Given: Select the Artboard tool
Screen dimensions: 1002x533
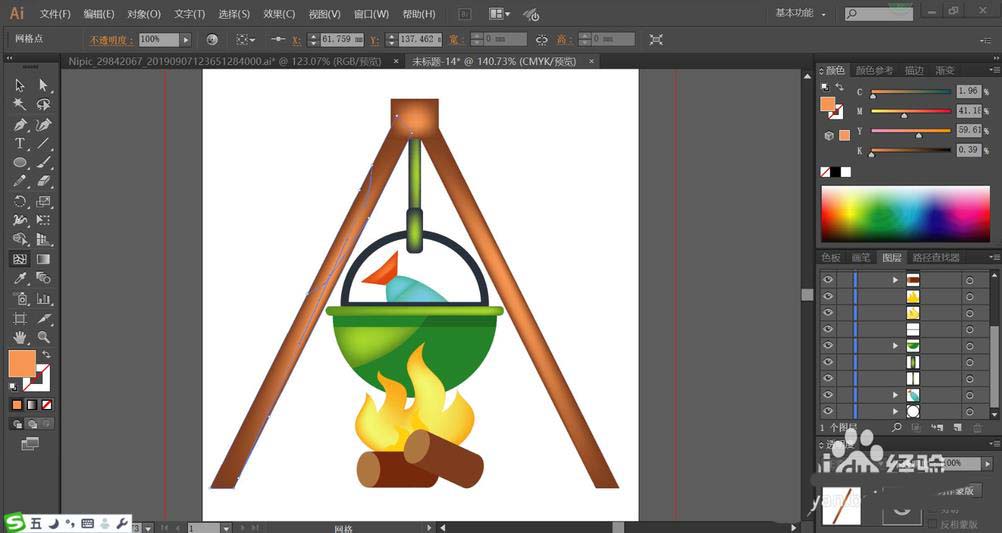Looking at the screenshot, I should 20,318.
